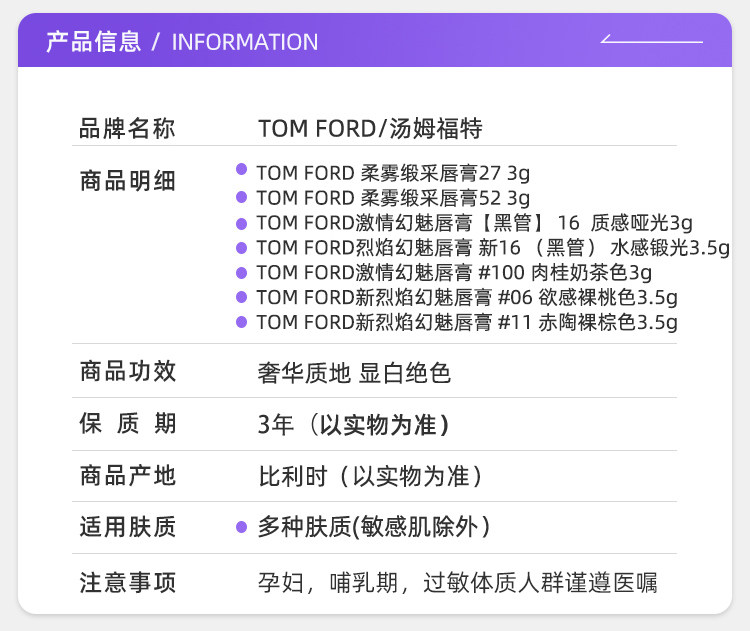Click the 品牌名称 row label
Viewport: 750px width, 631px height.
[x=127, y=129]
